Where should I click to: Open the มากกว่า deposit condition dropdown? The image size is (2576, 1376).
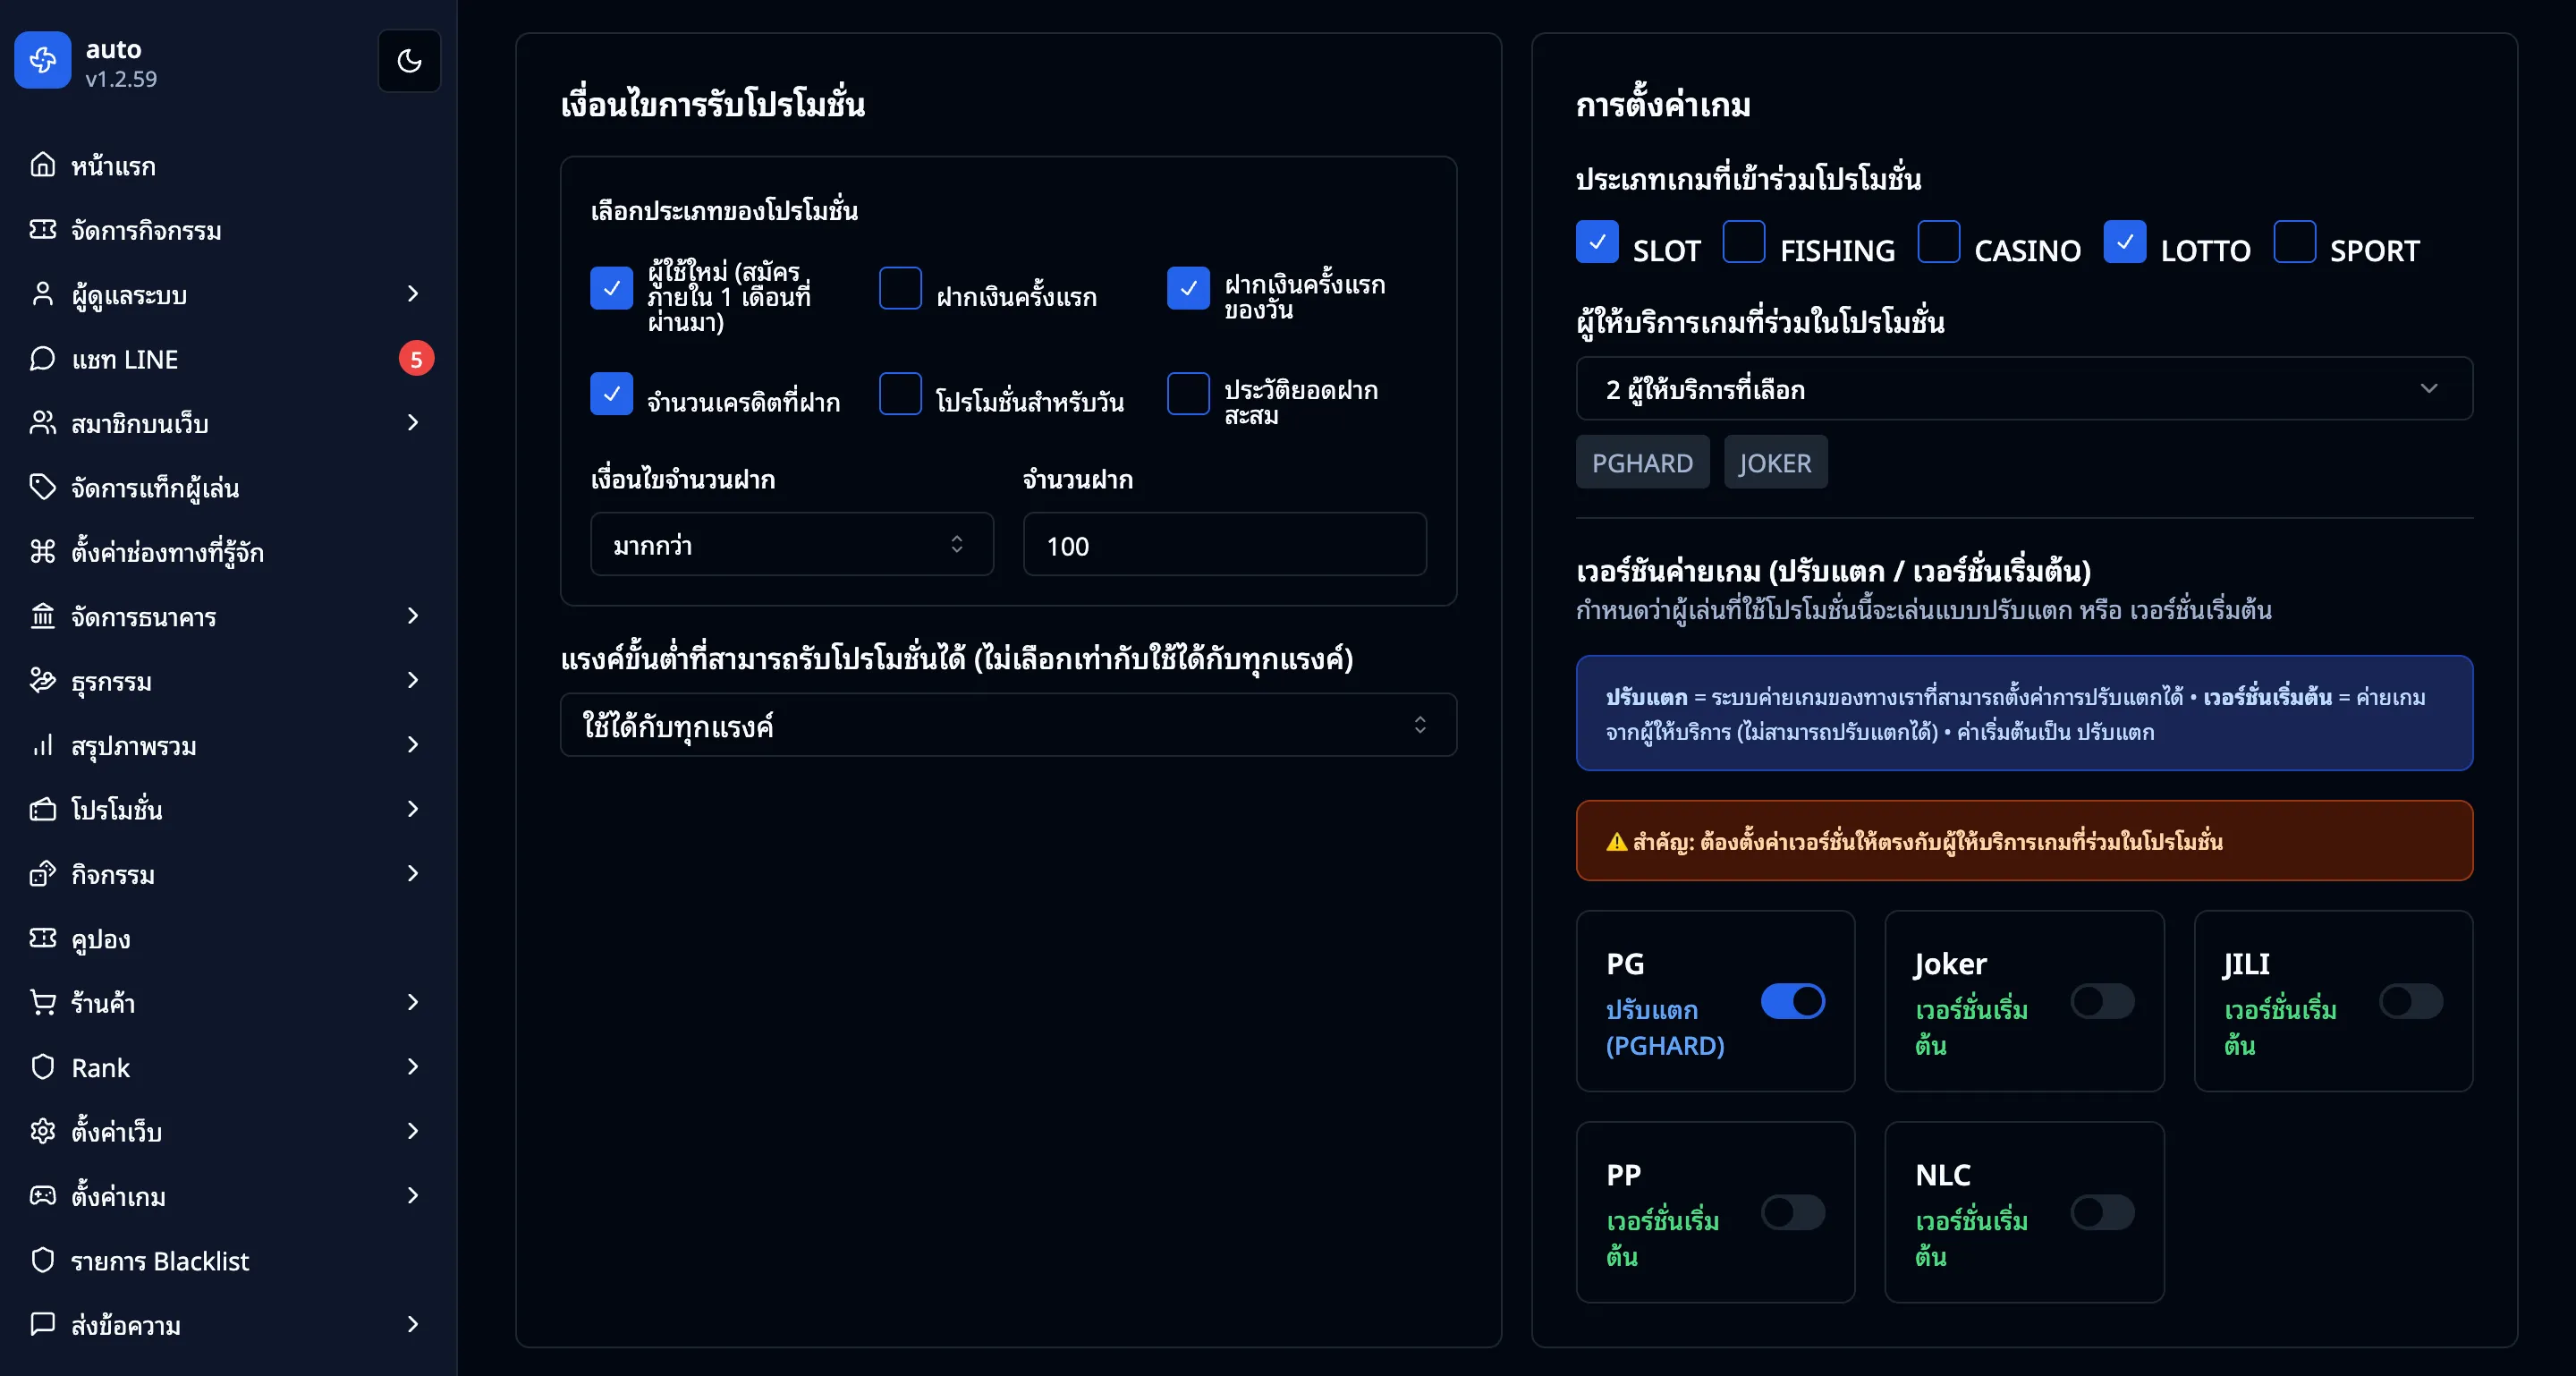pyautogui.click(x=790, y=545)
